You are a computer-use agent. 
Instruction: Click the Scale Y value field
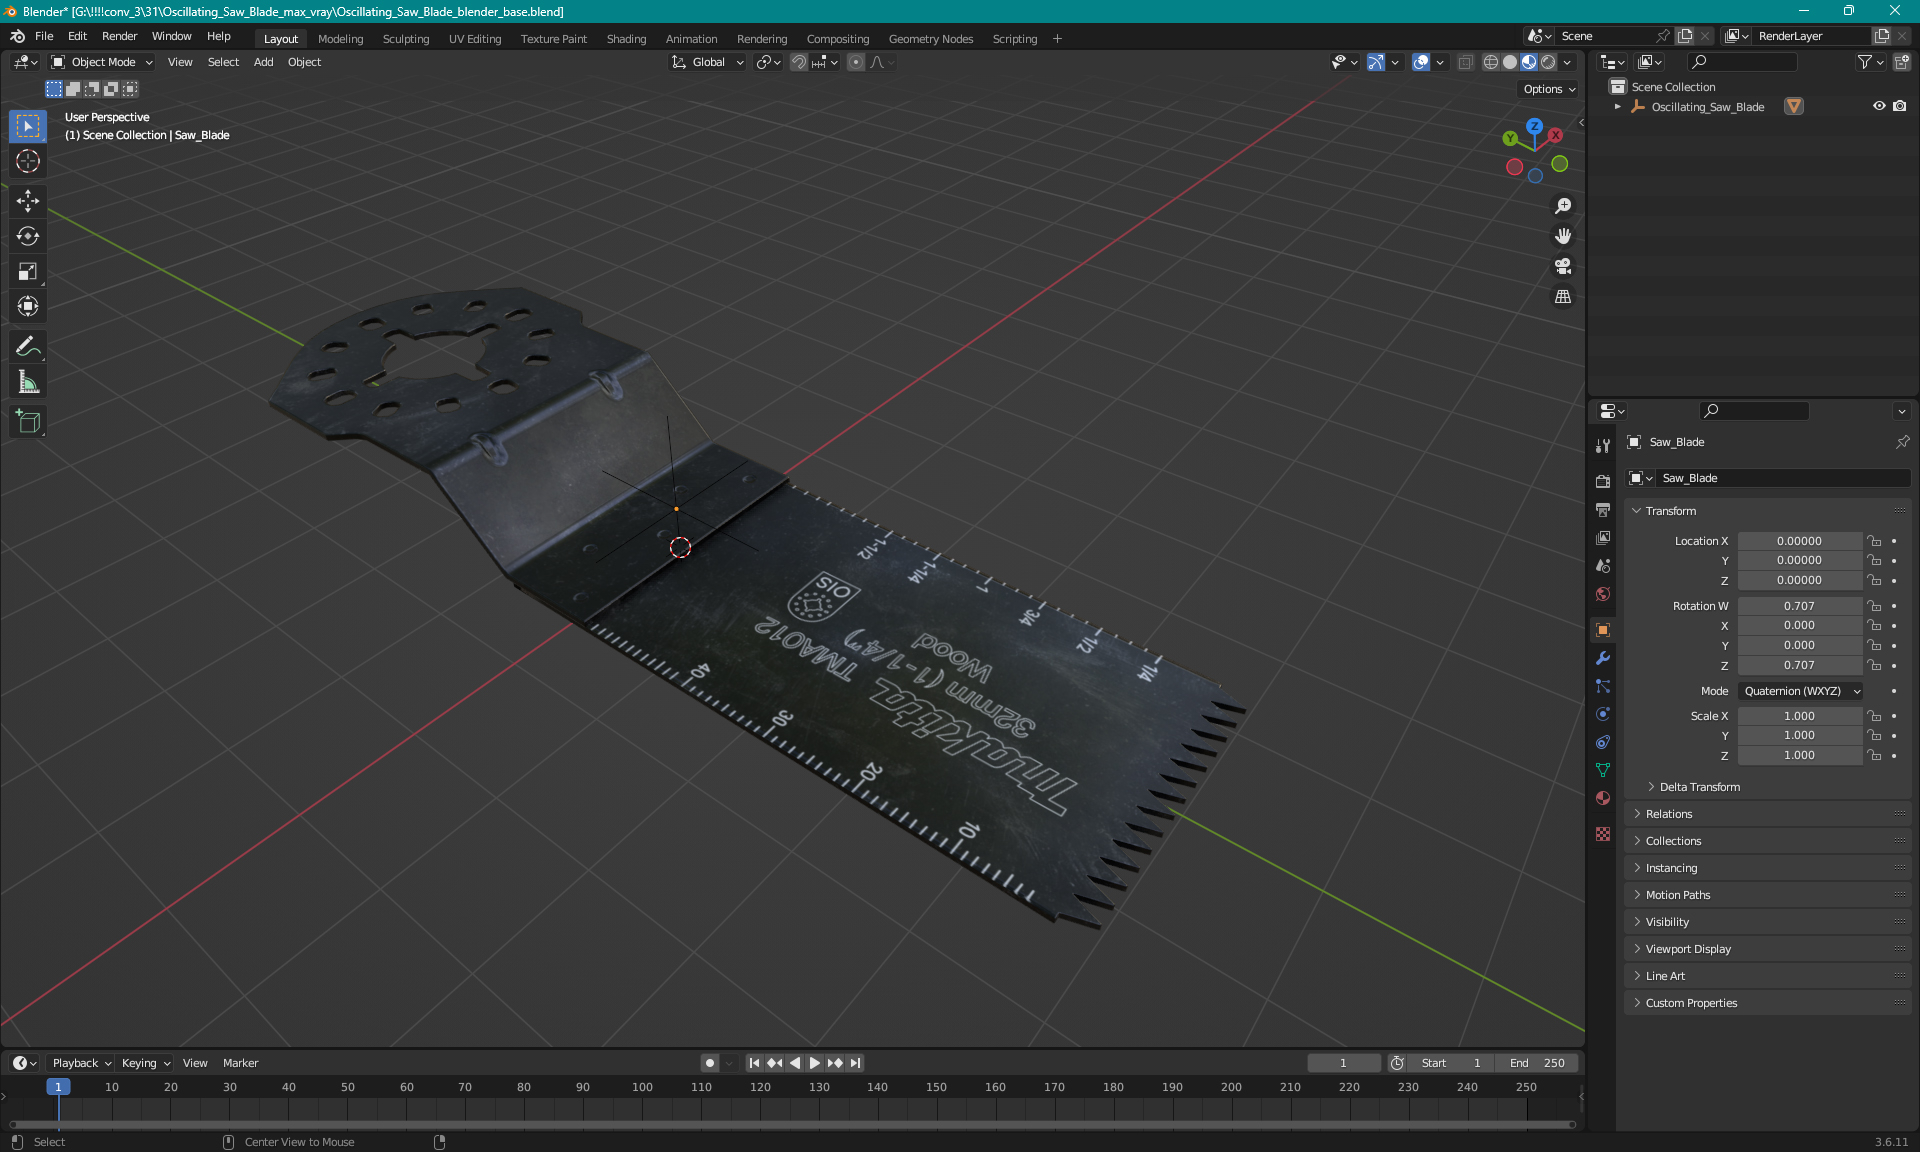point(1799,736)
